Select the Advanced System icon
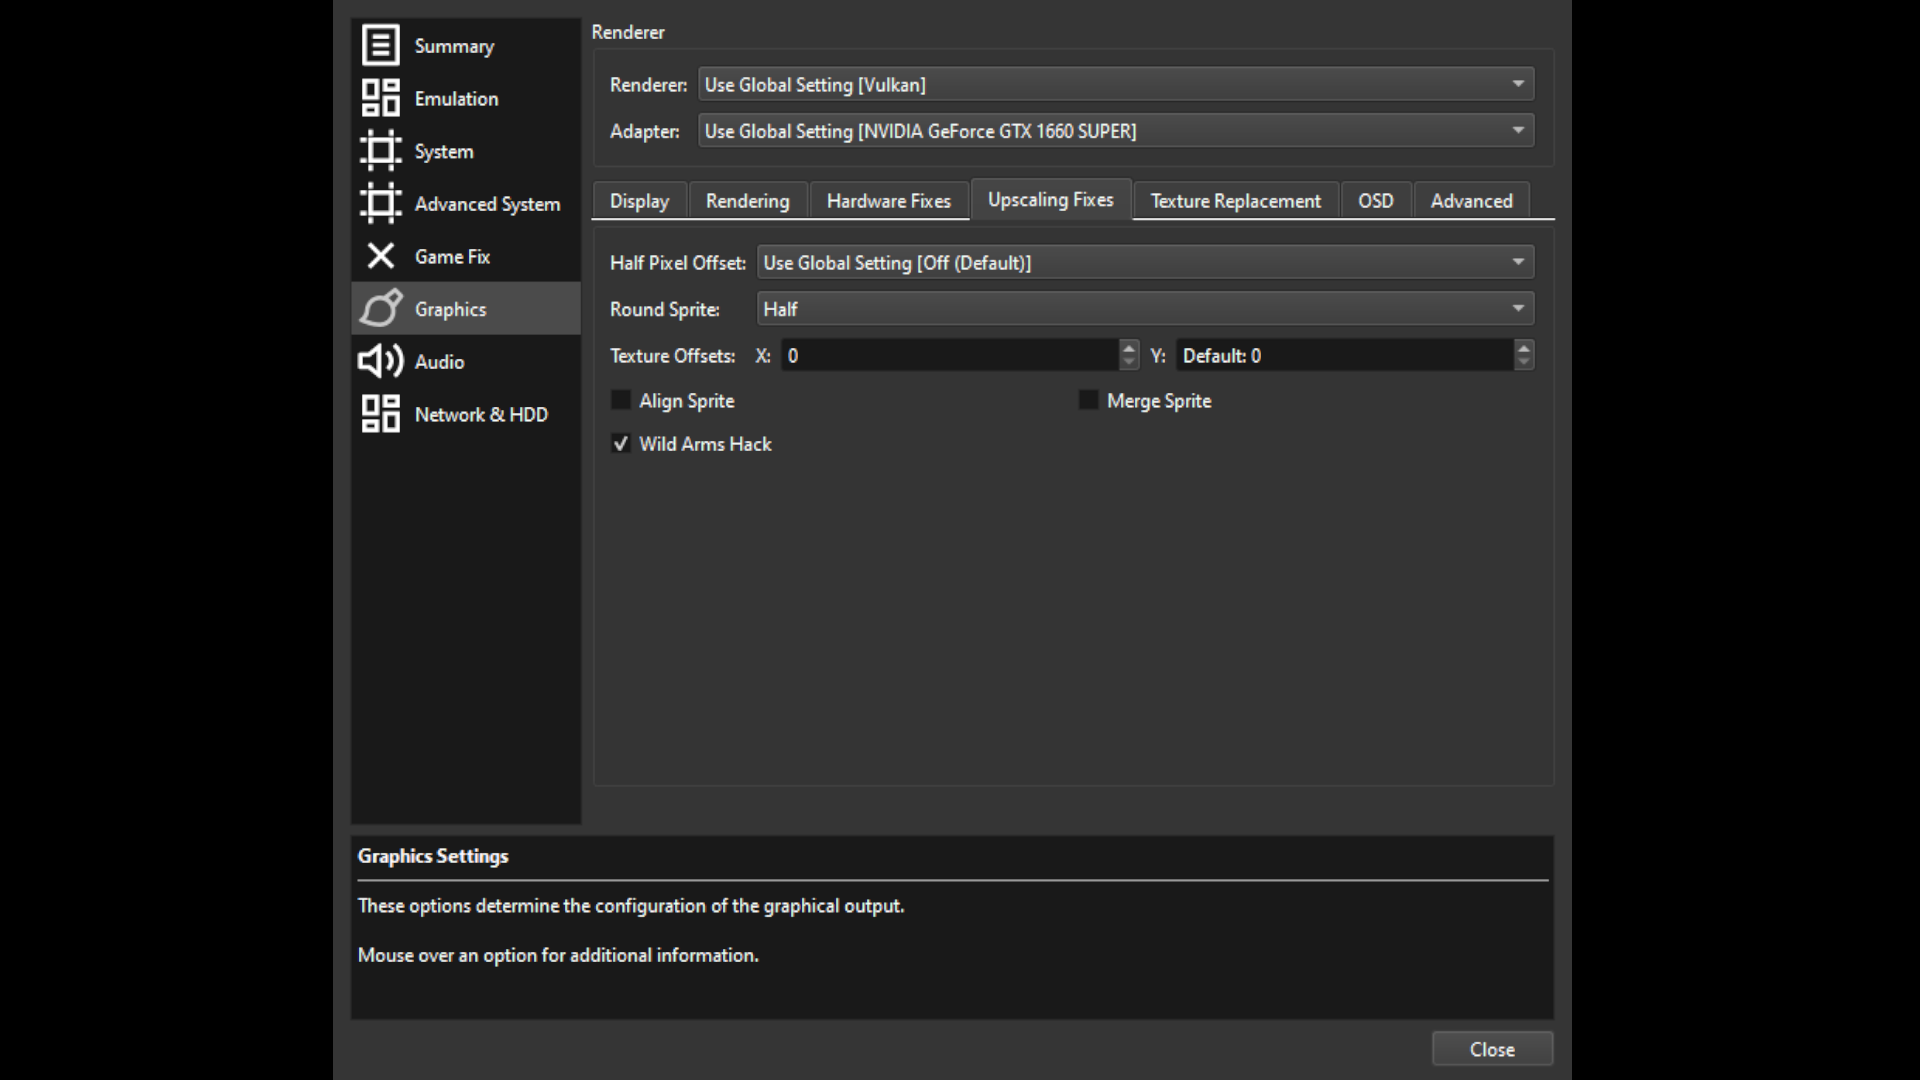 click(380, 203)
